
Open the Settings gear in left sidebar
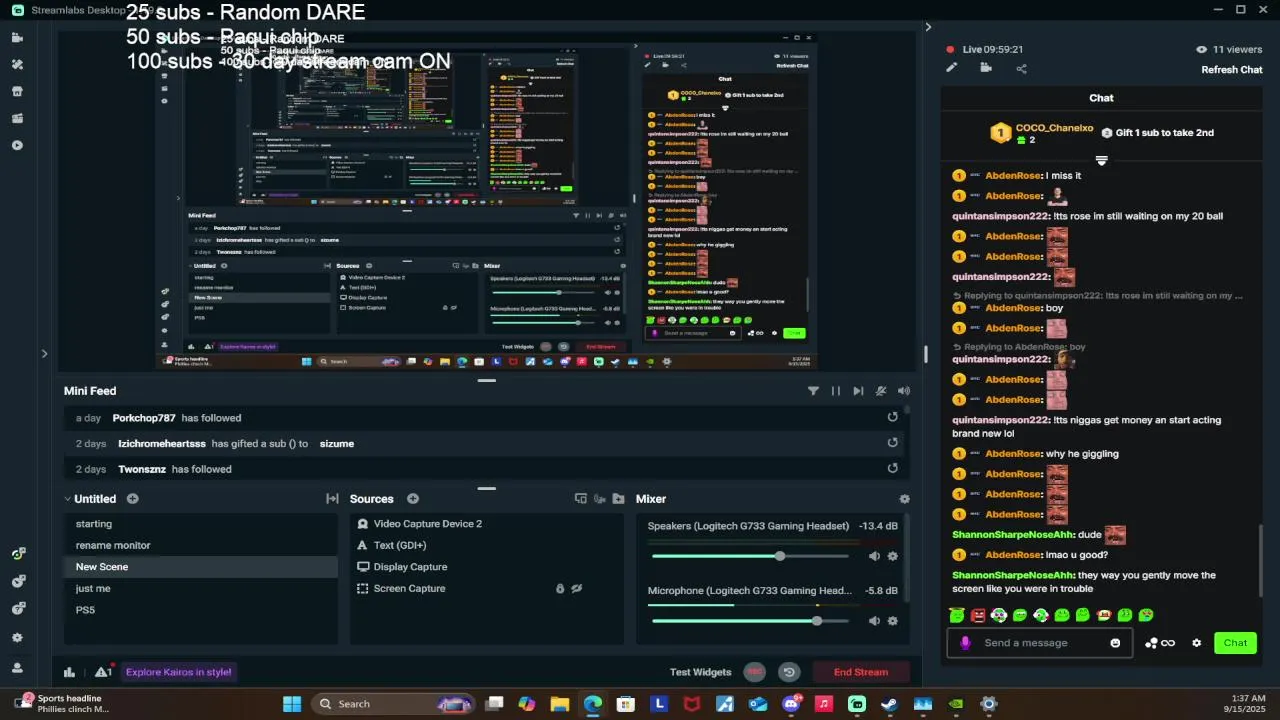pos(17,637)
